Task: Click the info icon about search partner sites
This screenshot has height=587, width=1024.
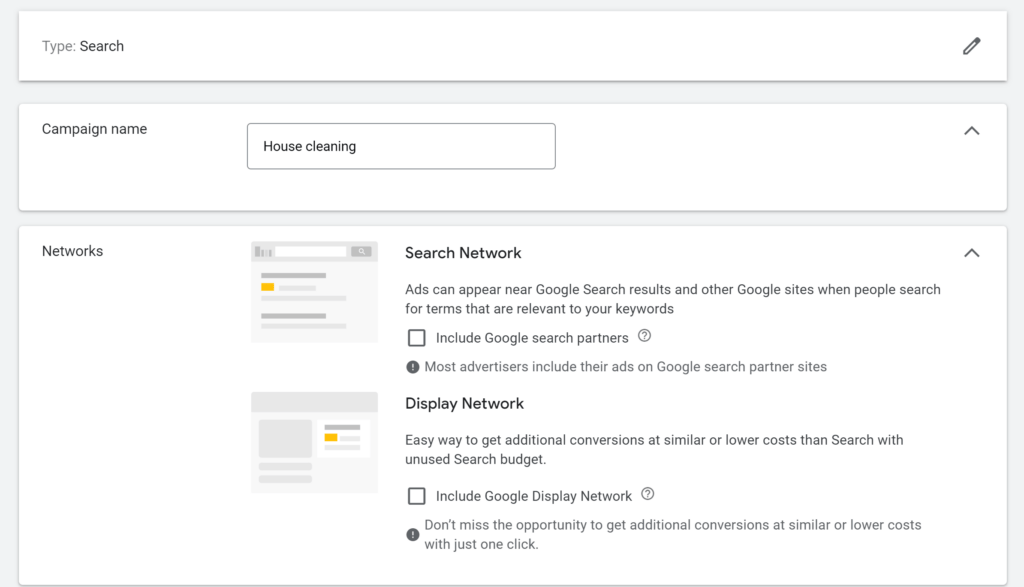Action: (411, 366)
